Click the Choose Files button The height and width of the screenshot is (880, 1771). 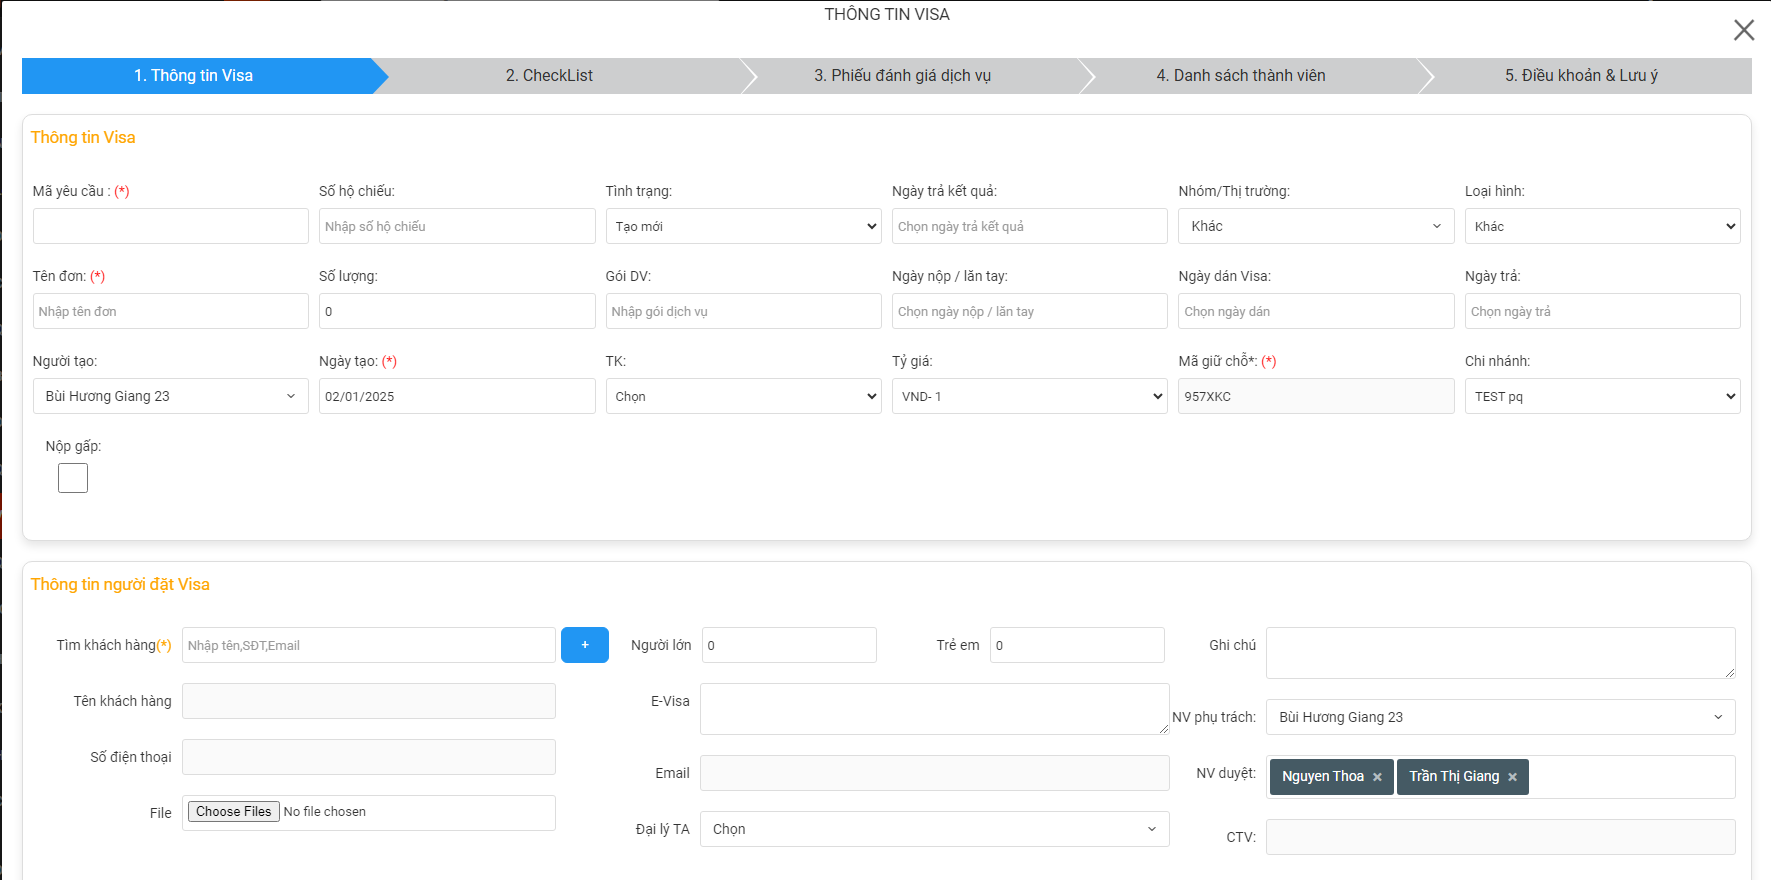pyautogui.click(x=233, y=812)
